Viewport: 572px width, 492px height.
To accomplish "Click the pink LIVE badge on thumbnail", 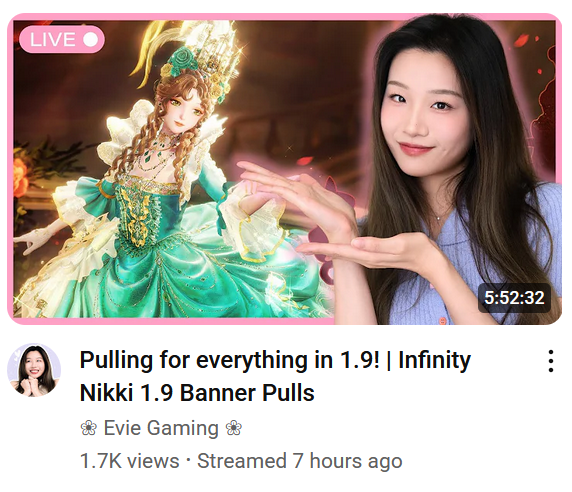I will pyautogui.click(x=62, y=39).
